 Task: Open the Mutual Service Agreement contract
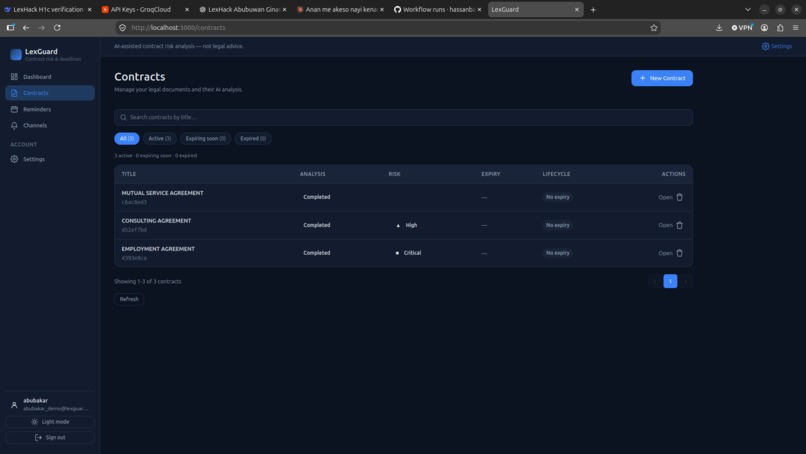(665, 197)
